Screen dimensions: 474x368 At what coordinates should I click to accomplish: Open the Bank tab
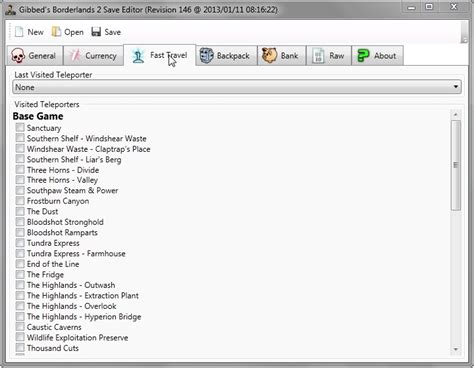pyautogui.click(x=282, y=56)
